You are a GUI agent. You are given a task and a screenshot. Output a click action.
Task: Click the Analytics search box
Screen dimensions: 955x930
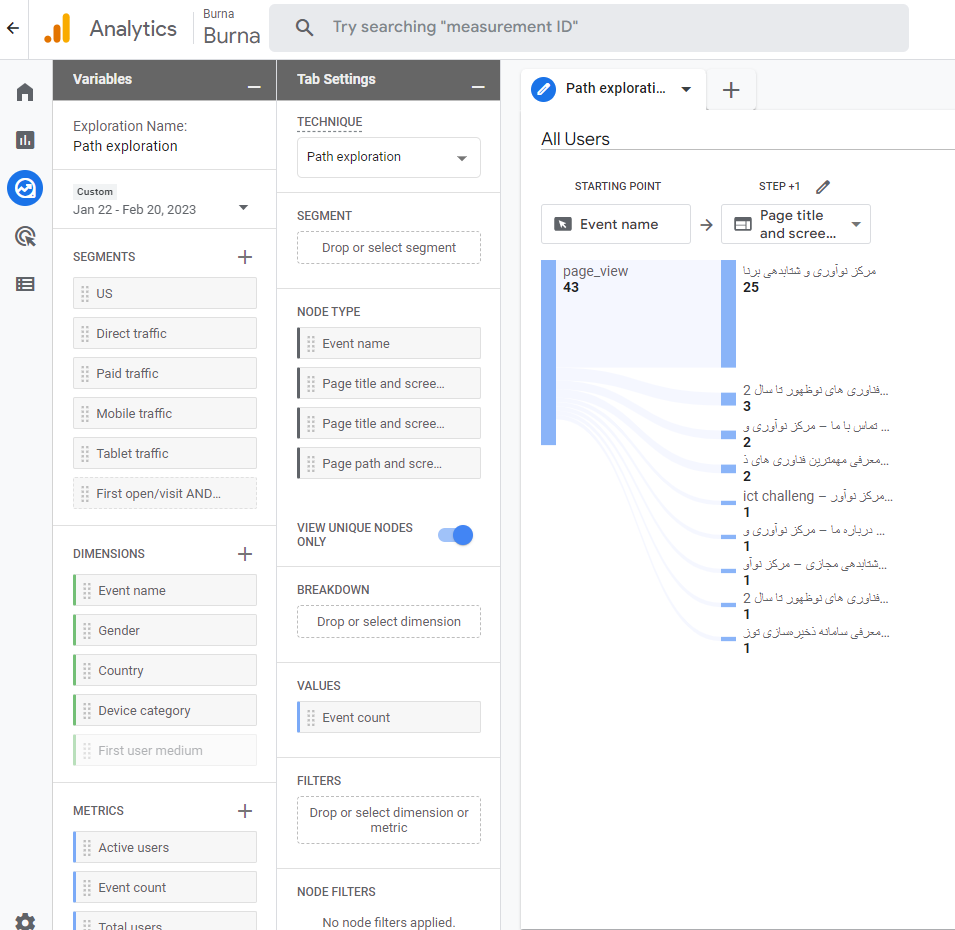pyautogui.click(x=588, y=28)
